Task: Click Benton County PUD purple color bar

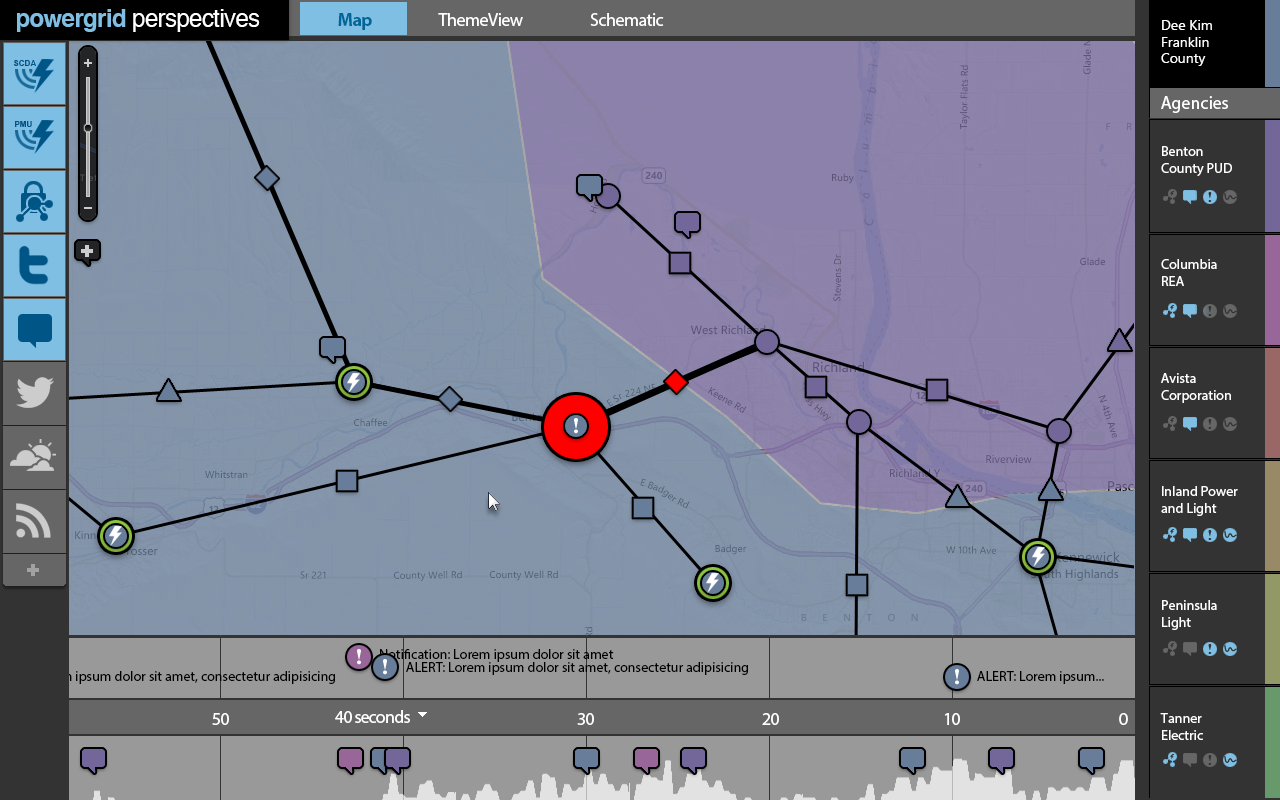Action: [x=1272, y=176]
